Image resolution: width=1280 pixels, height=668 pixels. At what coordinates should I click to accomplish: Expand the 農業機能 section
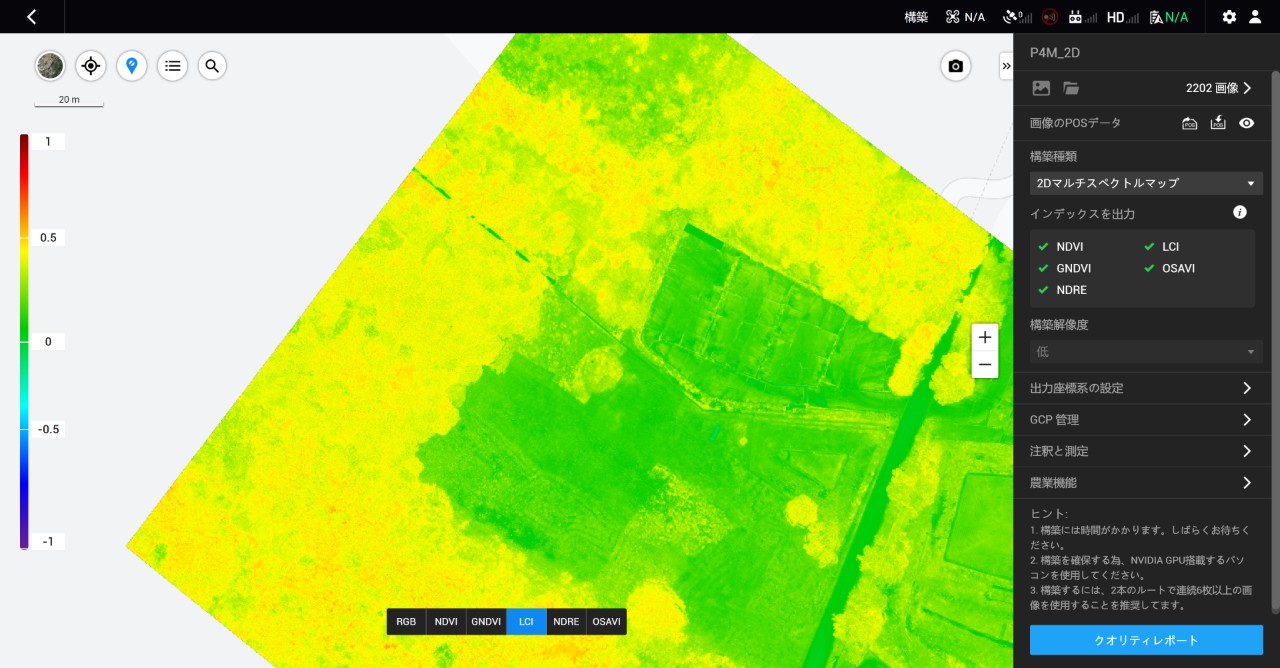1141,483
